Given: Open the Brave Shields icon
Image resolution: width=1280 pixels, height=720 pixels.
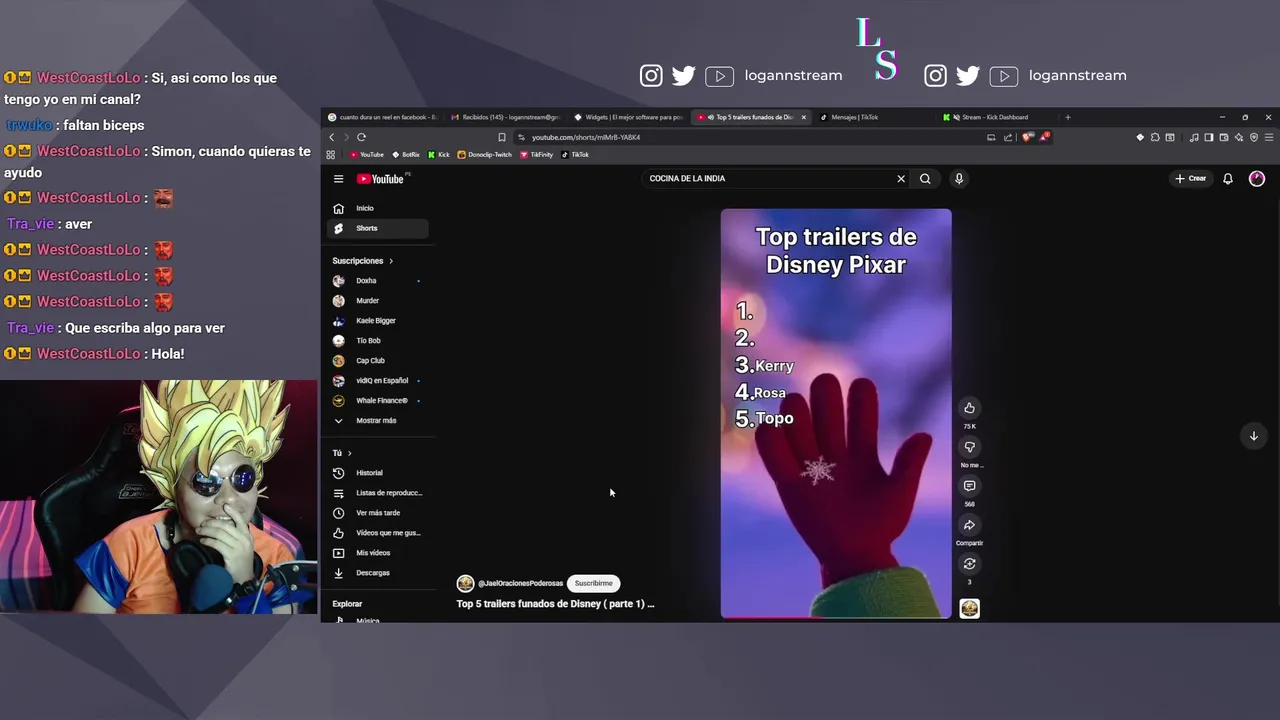Looking at the screenshot, I should click(1027, 137).
